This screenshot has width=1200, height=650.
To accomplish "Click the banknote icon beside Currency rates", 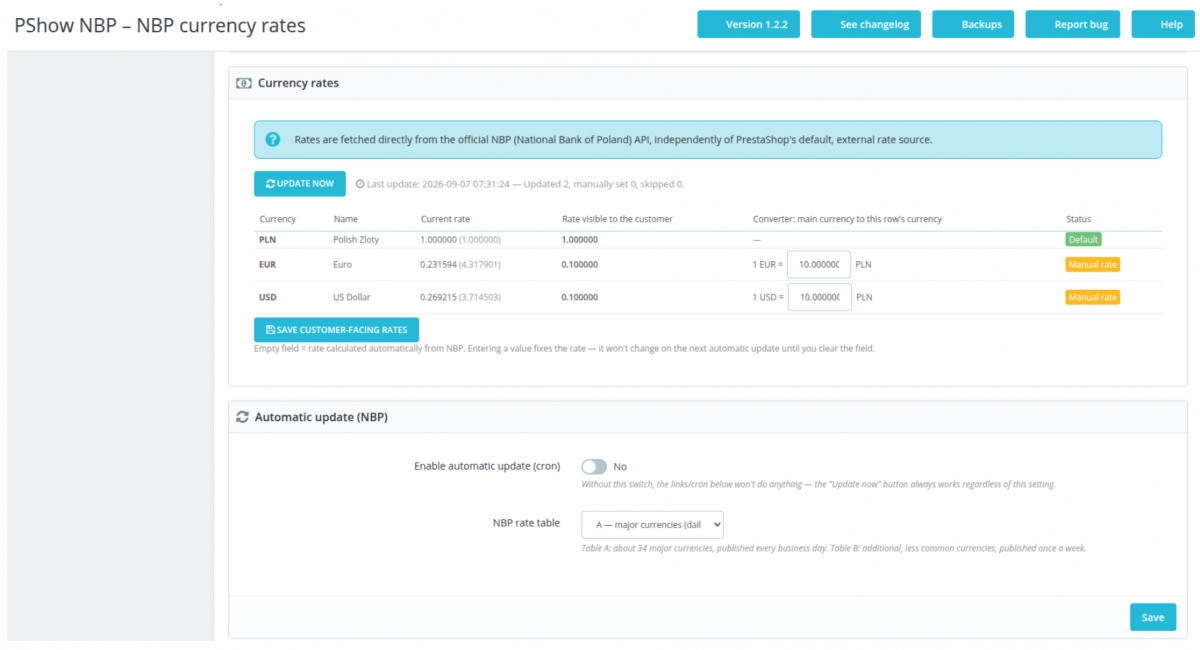I will [x=243, y=83].
